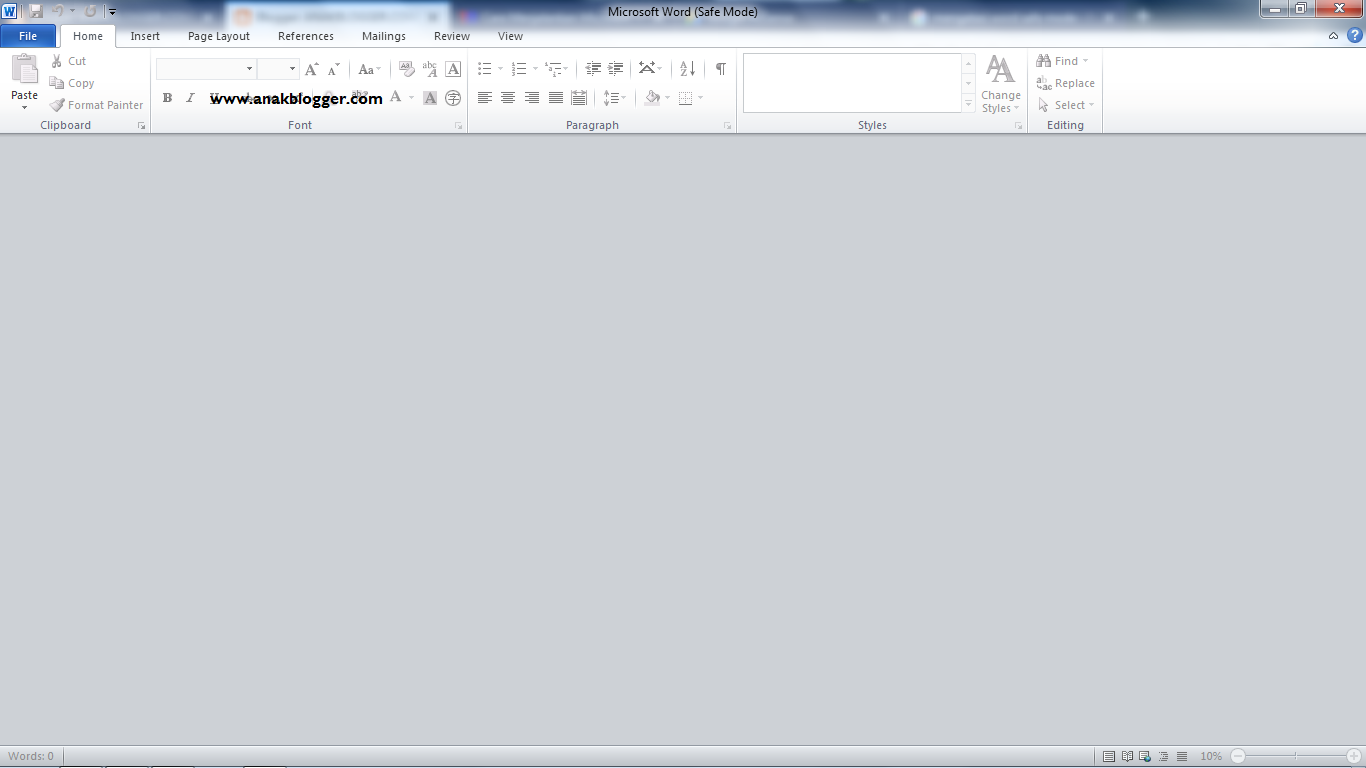This screenshot has height=768, width=1366.
Task: Switch to Full Screen Reading view icon
Action: (x=1126, y=756)
